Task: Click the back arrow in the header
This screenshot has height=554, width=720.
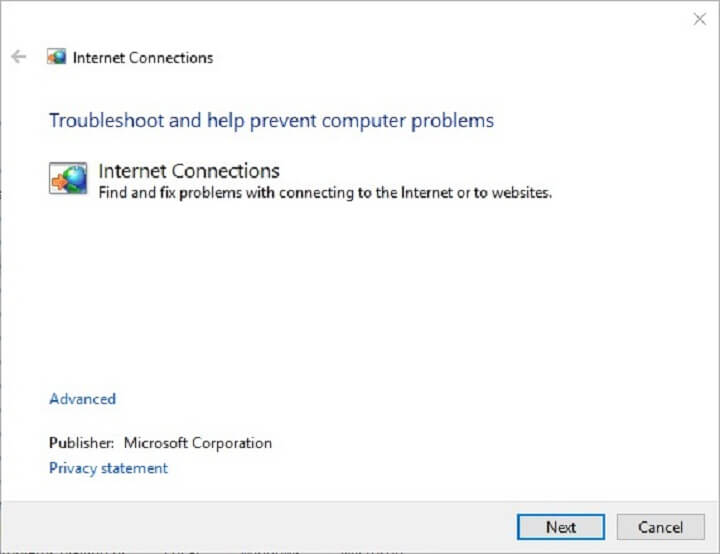Action: (x=18, y=57)
